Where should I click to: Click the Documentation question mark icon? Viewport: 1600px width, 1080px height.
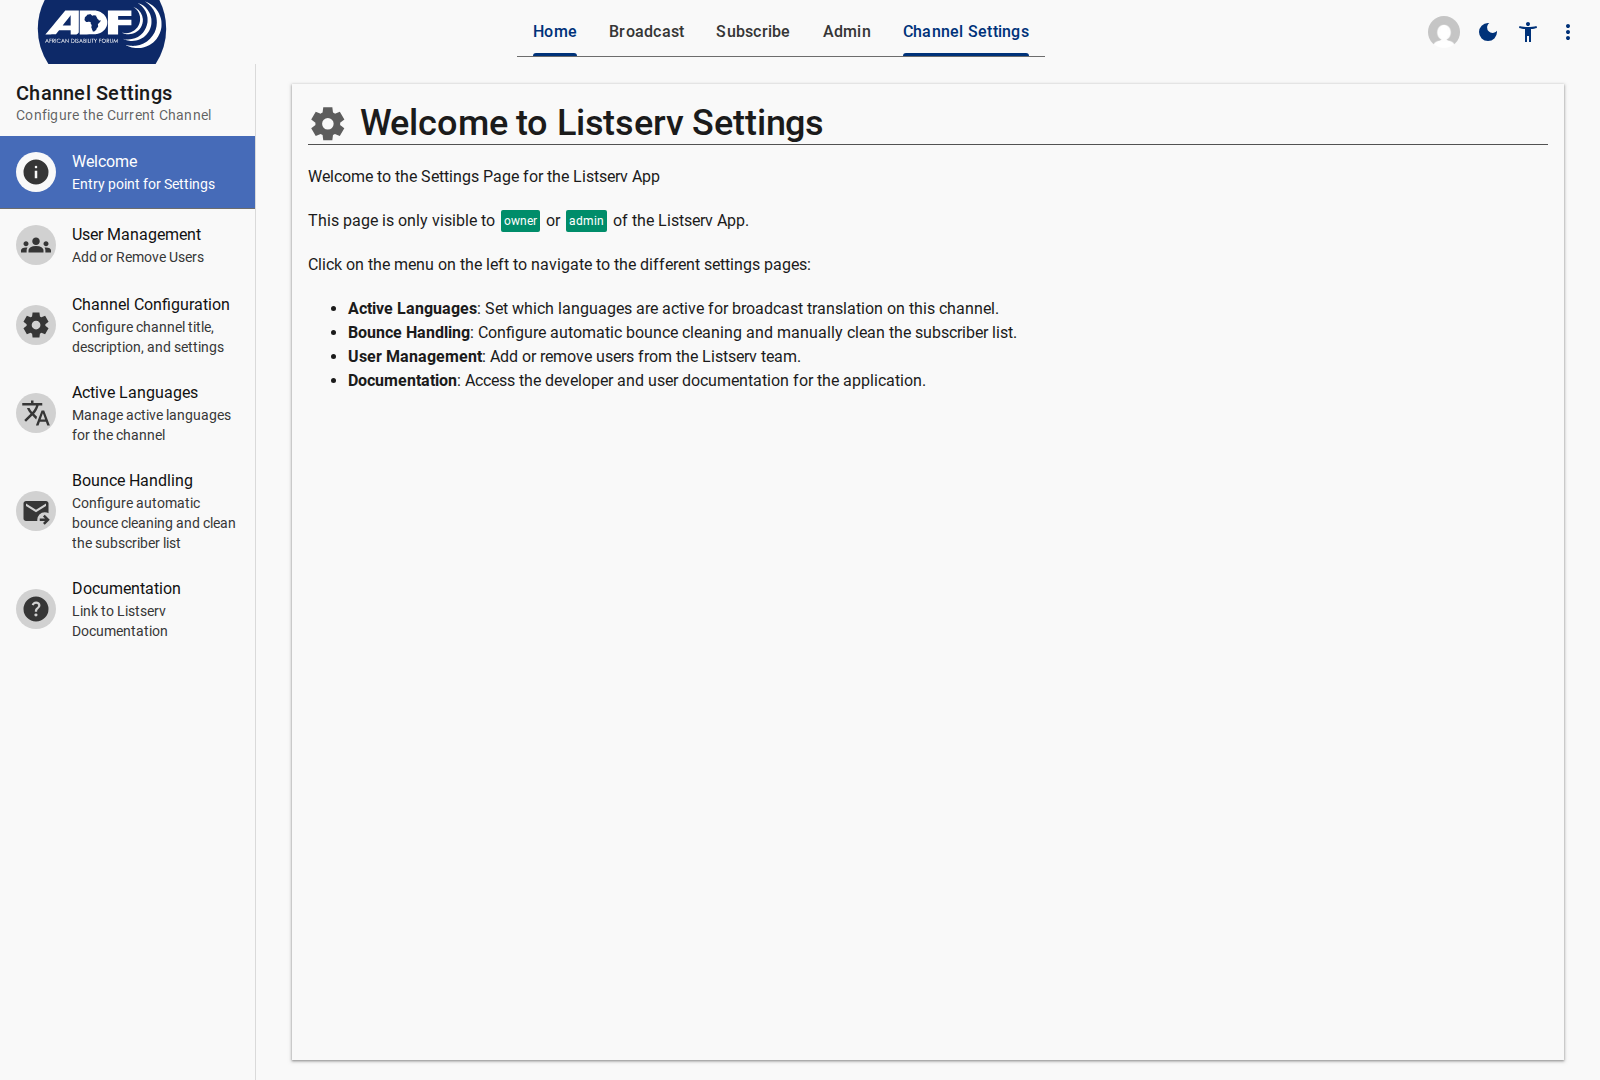[x=36, y=609]
